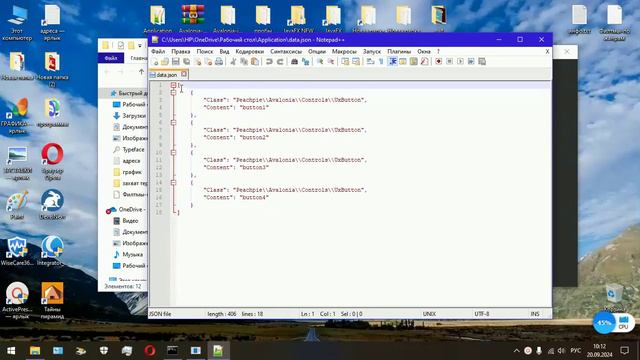This screenshot has width=640, height=360.
Task: Show hidden tray icons chevron
Action: [516, 351]
